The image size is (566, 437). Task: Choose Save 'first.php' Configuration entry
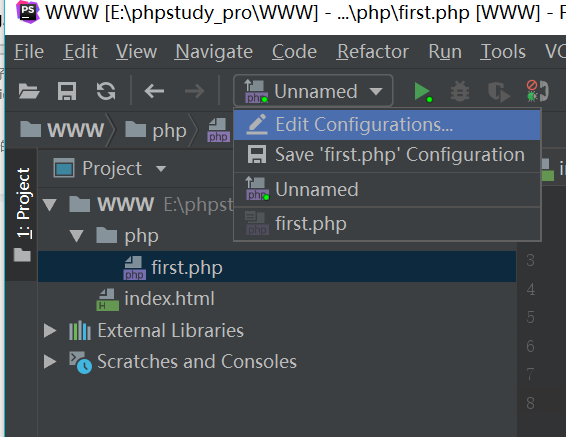[x=387, y=155]
